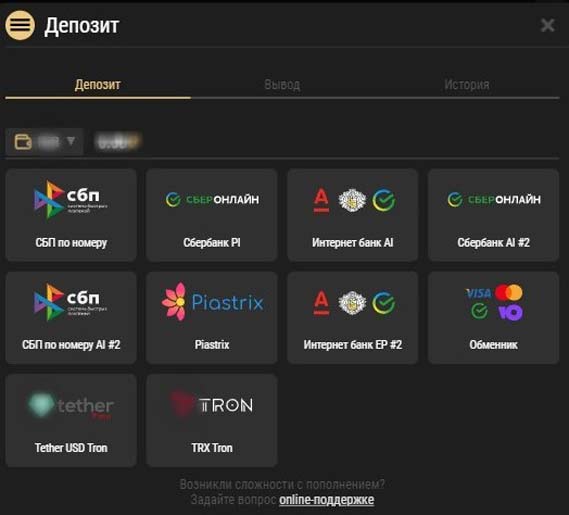Expand the wallet currency dropdown
Screen dimensions: 569x515
44,142
